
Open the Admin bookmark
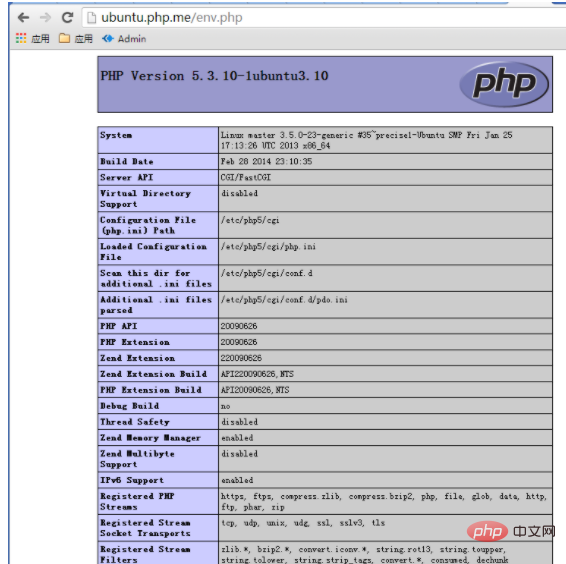[x=124, y=39]
